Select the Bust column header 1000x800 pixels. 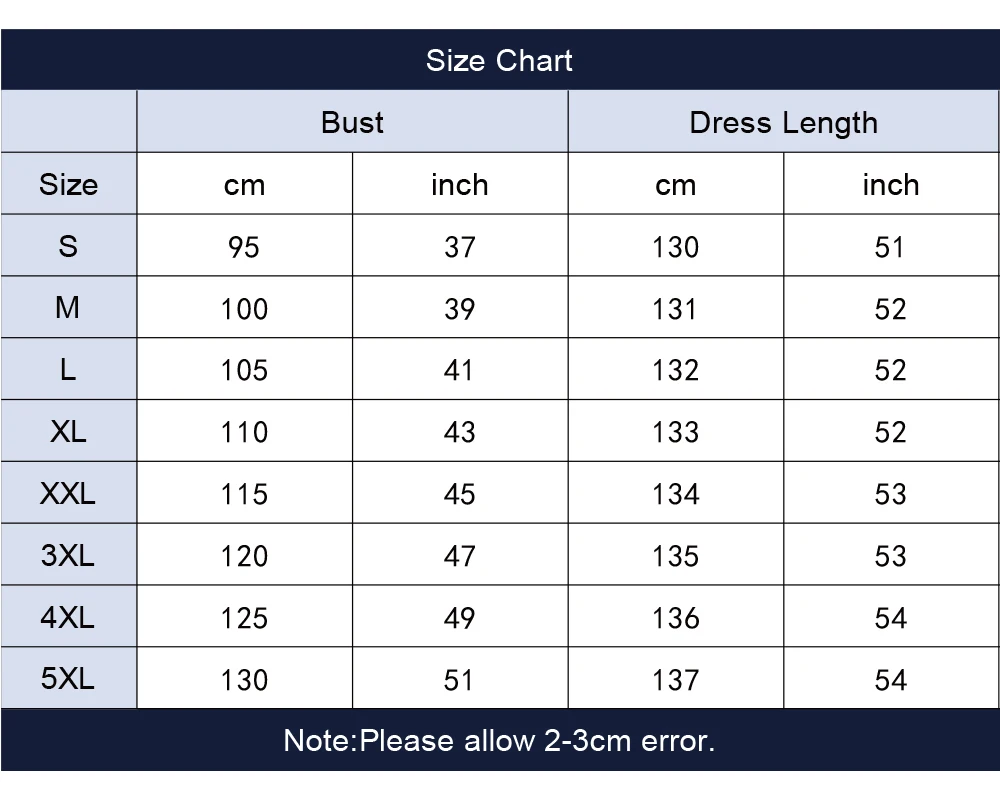(x=352, y=122)
